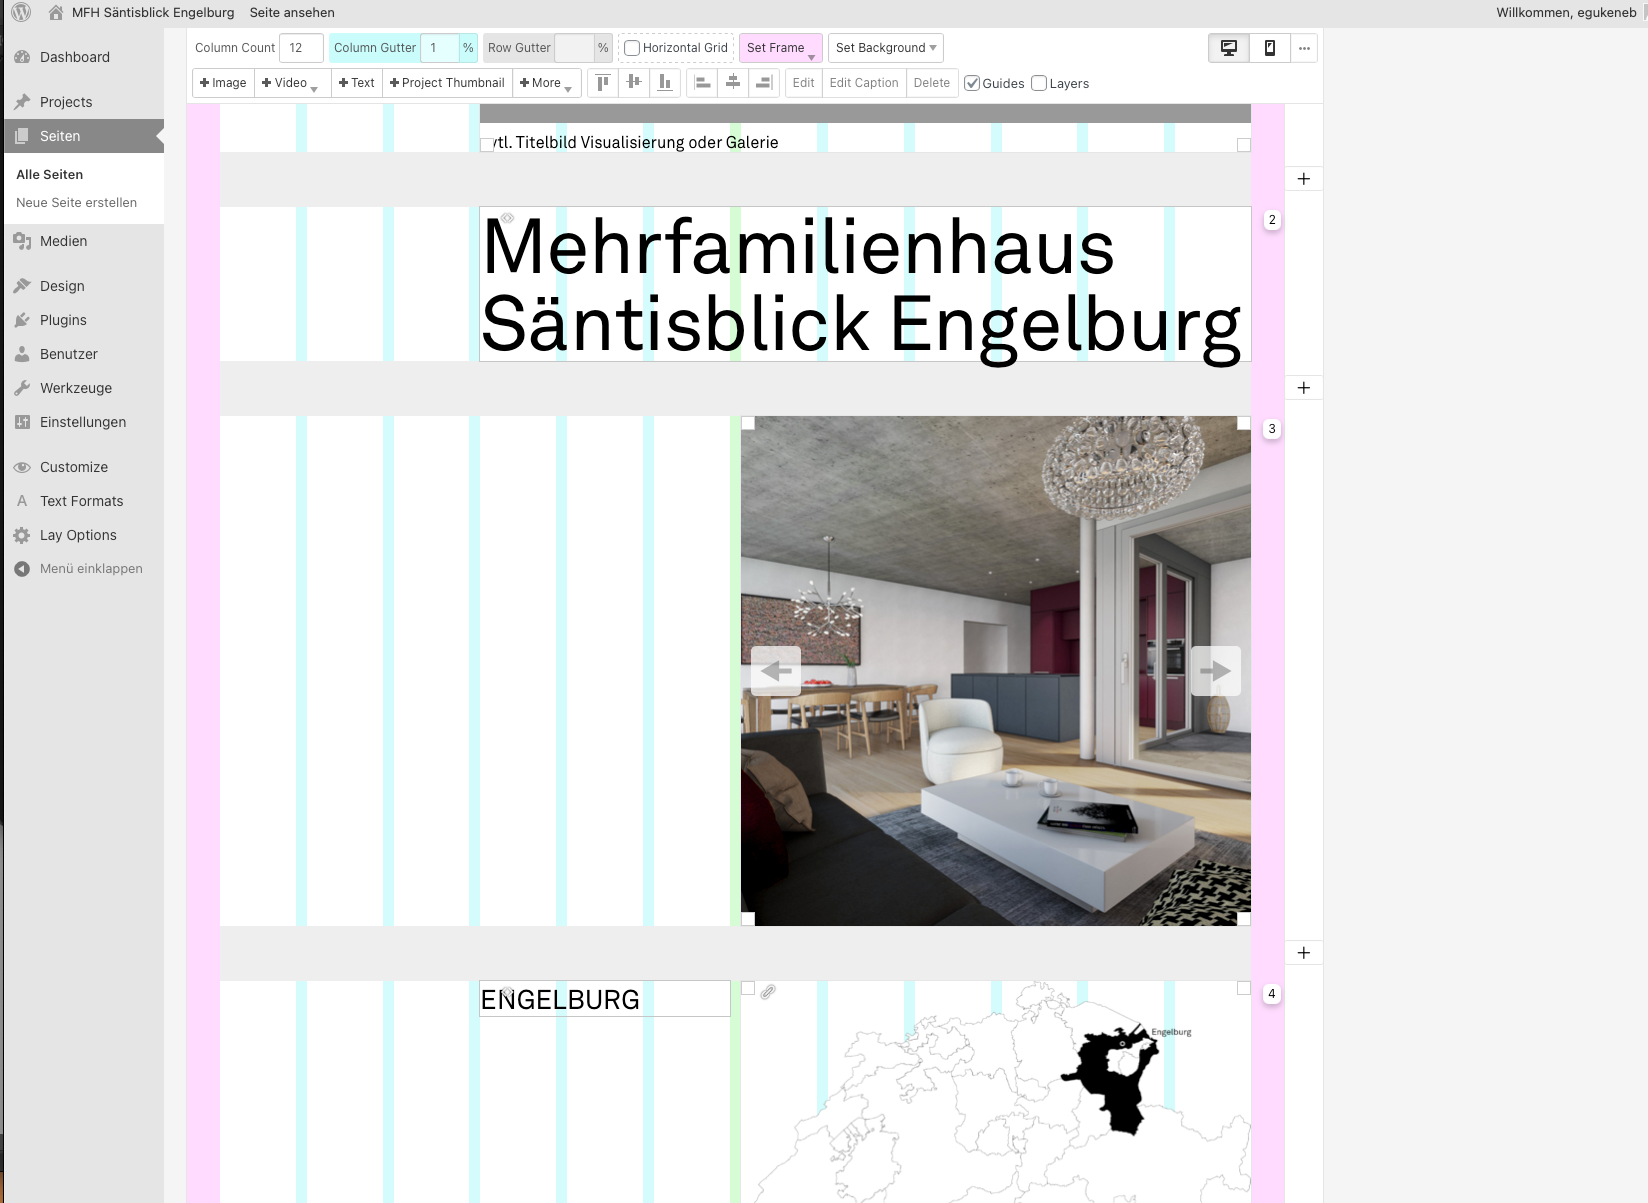Open Lay Options in the sidebar
The image size is (1648, 1203).
coord(78,535)
